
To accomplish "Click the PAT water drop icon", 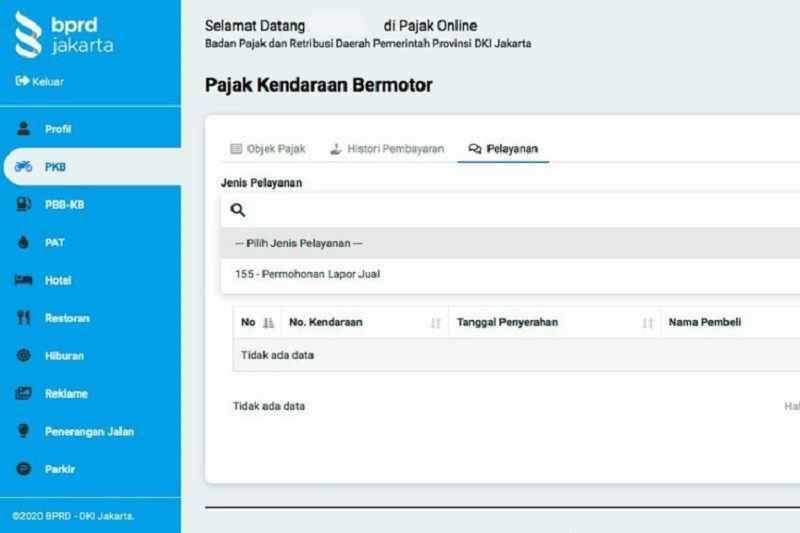I will click(23, 242).
